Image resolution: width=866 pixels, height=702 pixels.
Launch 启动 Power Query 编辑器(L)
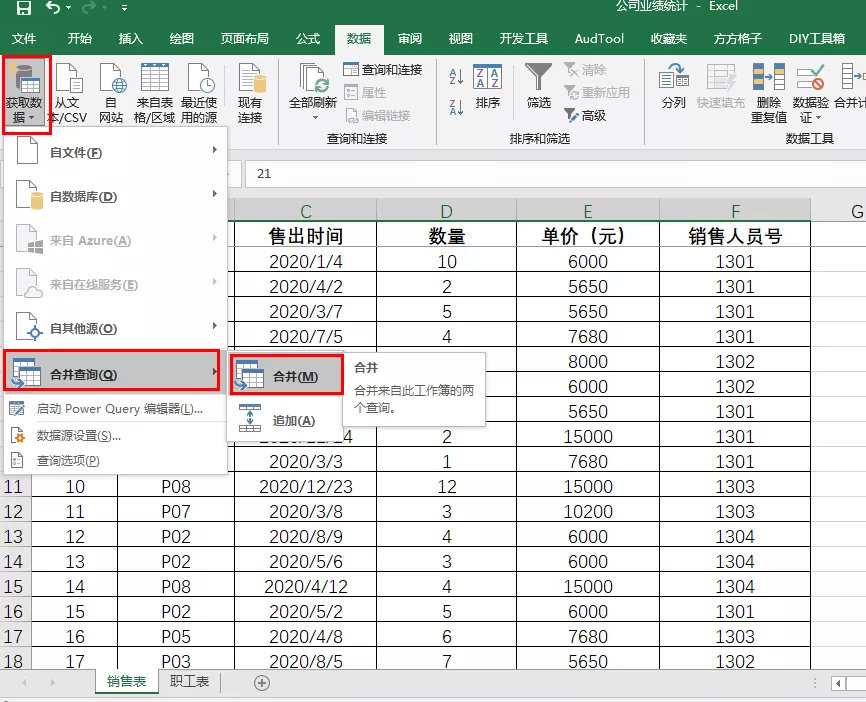click(x=115, y=409)
